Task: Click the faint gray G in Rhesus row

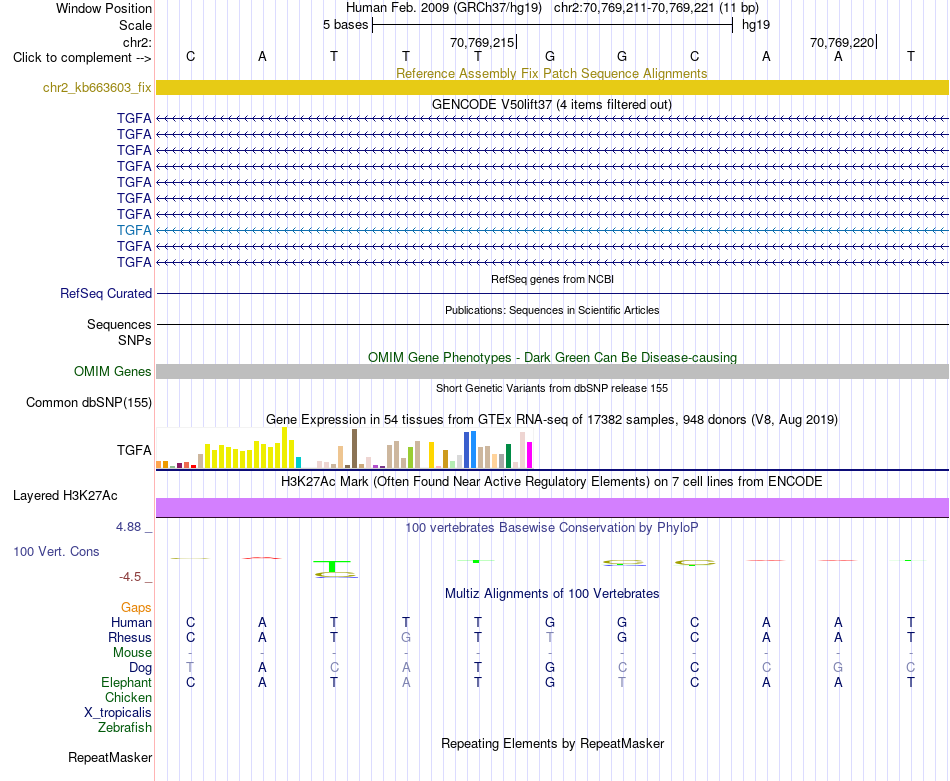Action: pyautogui.click(x=406, y=637)
